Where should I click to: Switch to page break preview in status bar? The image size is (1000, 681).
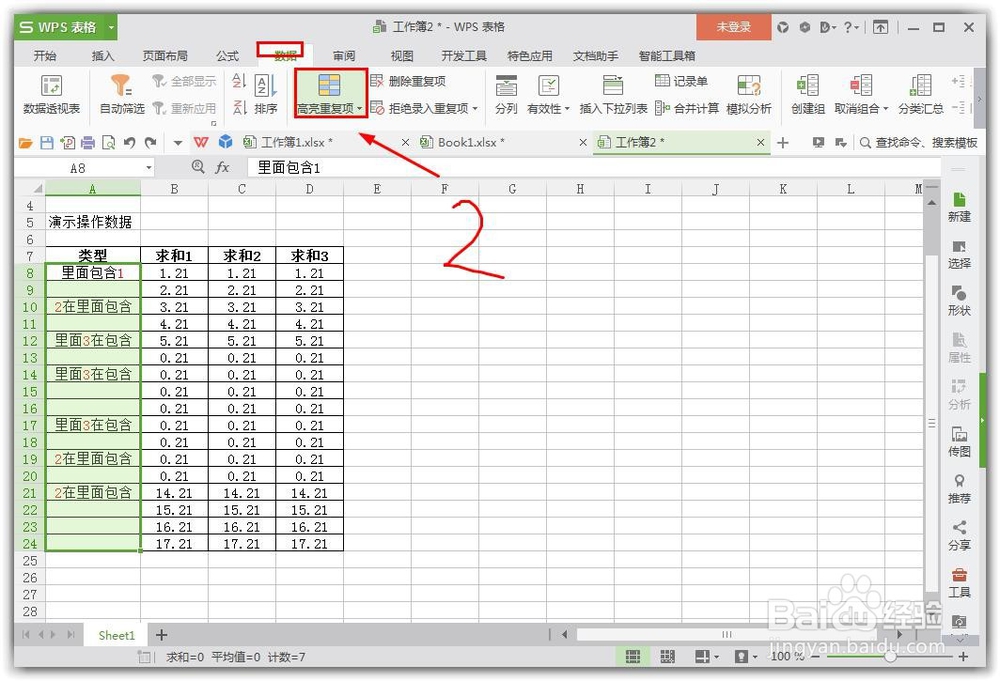click(x=667, y=657)
